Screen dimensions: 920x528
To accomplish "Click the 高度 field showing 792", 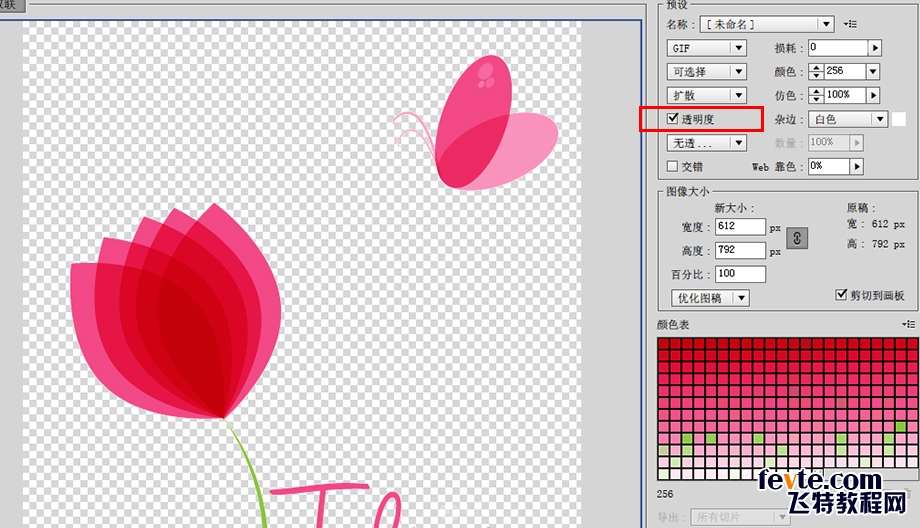I will pos(740,251).
